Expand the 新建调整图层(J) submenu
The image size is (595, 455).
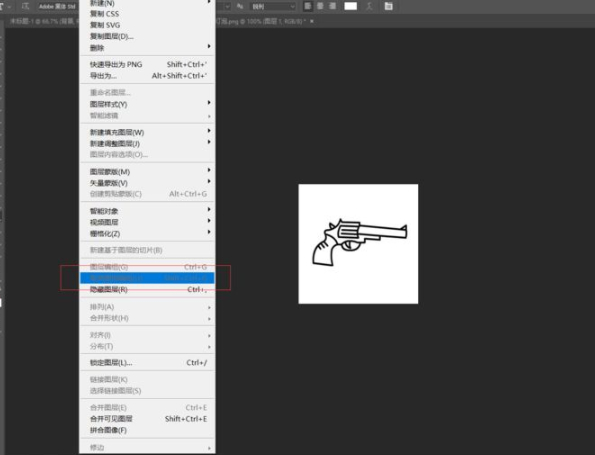tap(147, 143)
